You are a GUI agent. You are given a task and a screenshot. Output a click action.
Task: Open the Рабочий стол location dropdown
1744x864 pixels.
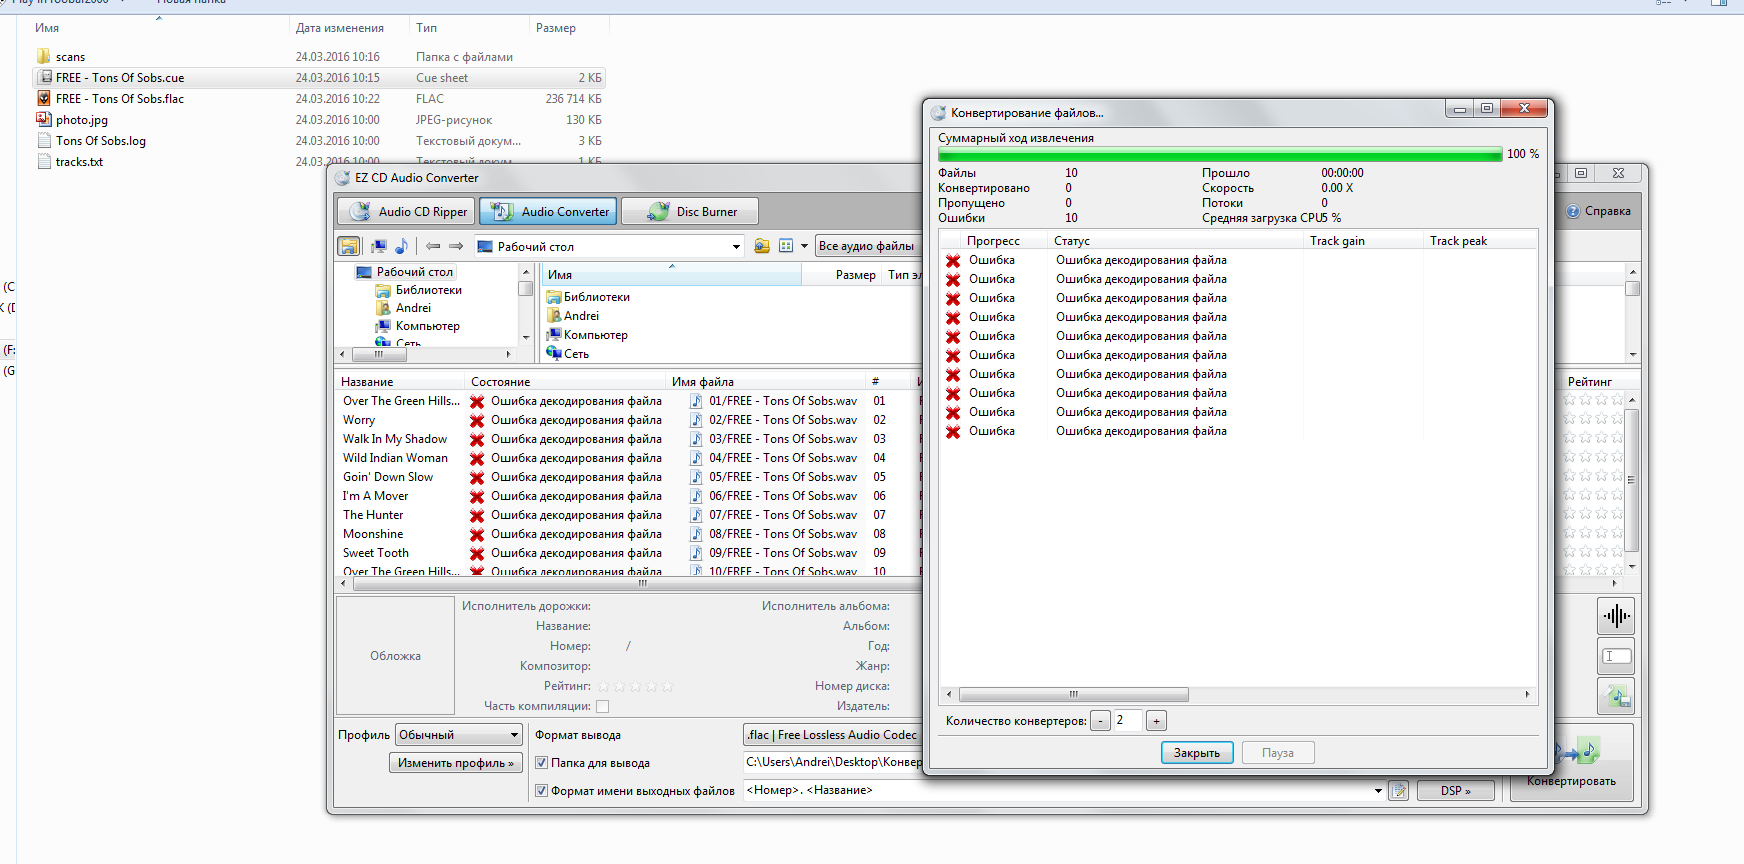pos(736,247)
